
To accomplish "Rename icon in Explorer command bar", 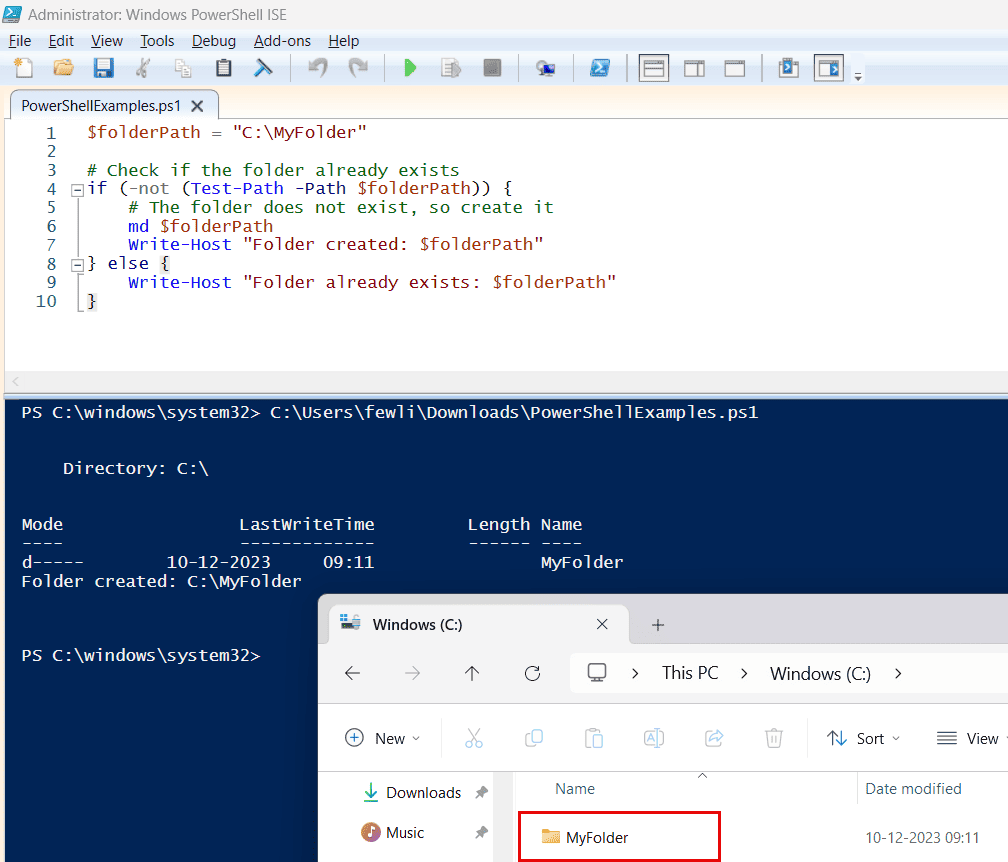I will (654, 738).
